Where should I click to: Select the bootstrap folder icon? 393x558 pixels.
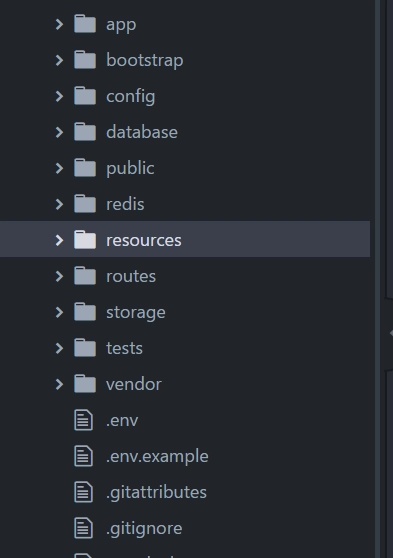pos(85,60)
